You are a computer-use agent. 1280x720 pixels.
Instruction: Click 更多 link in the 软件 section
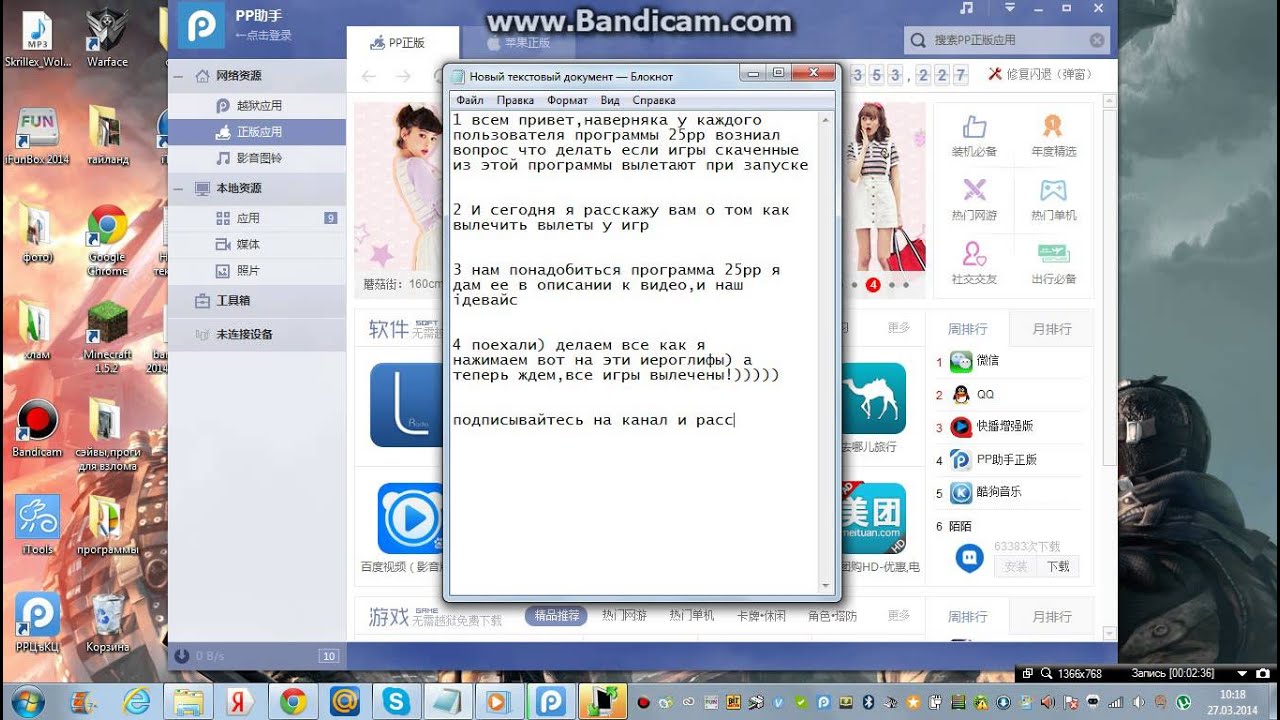click(899, 327)
